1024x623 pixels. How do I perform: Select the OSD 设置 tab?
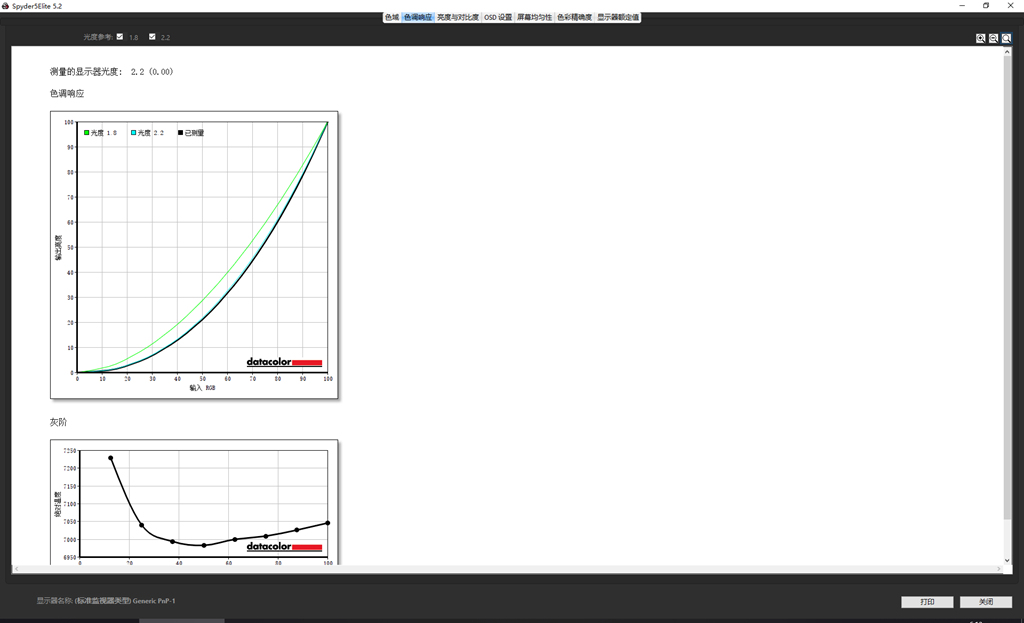tap(498, 17)
